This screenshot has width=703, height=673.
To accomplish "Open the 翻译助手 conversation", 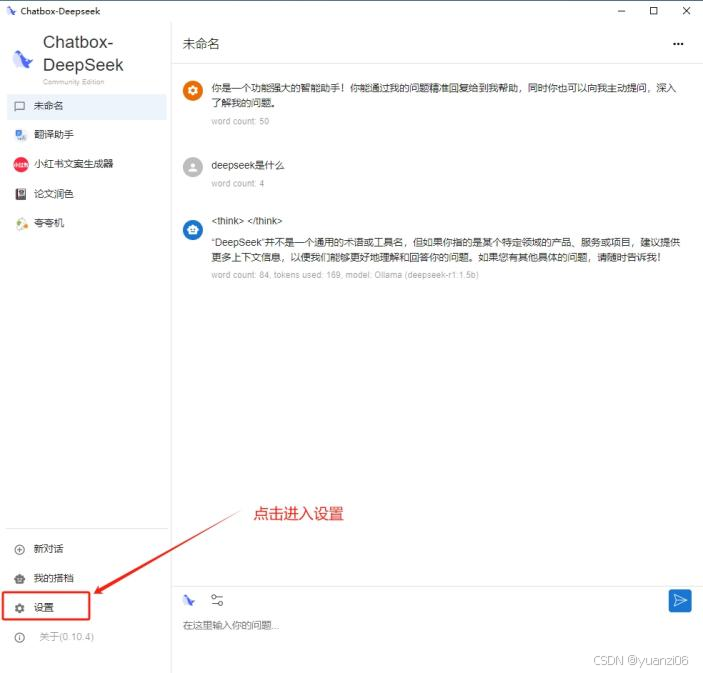I will [87, 135].
